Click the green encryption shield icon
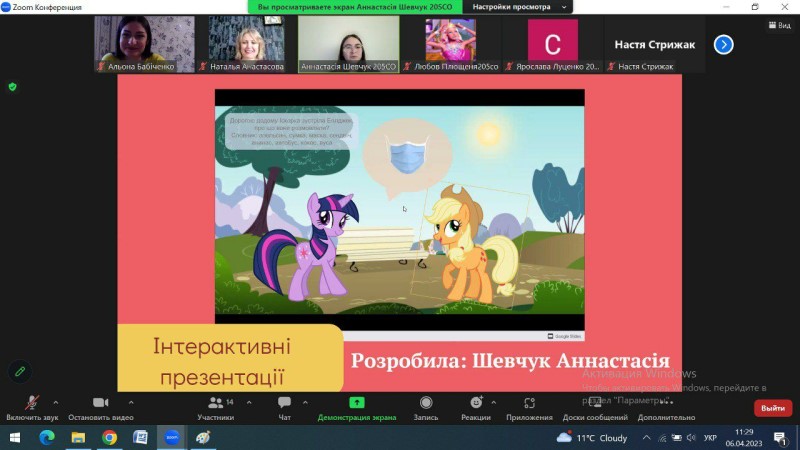 (13, 87)
